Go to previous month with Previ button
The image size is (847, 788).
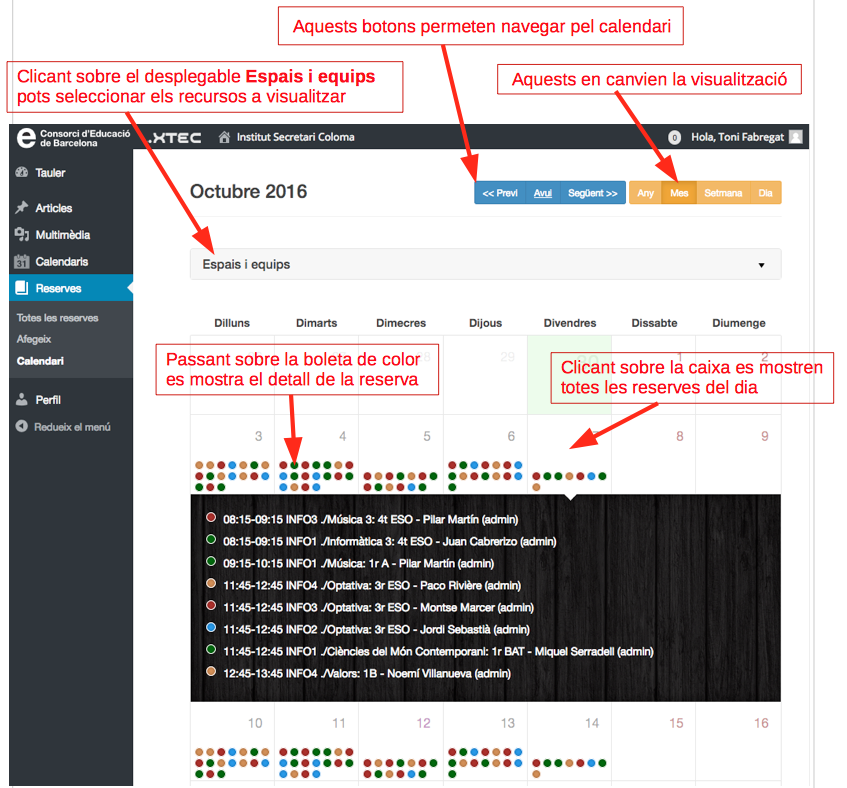point(499,193)
